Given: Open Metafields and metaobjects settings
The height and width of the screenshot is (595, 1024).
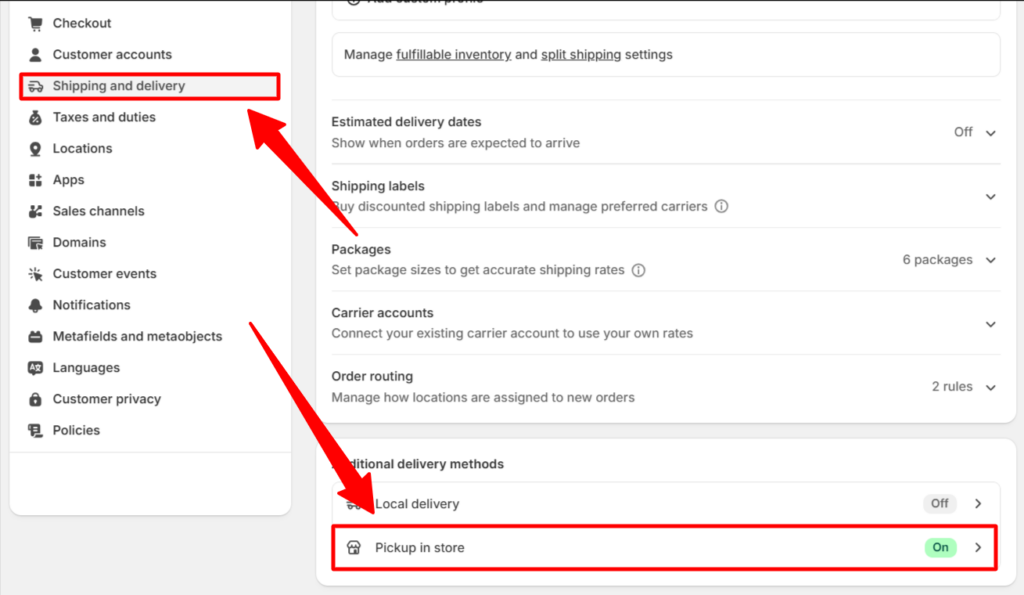Looking at the screenshot, I should point(137,336).
